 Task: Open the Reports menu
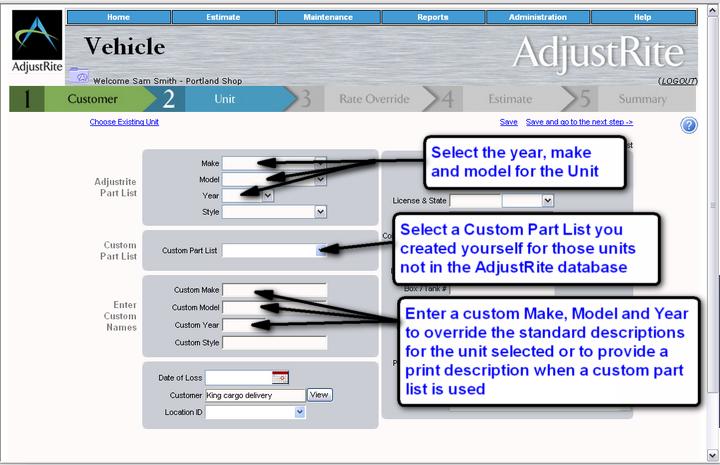pos(433,17)
